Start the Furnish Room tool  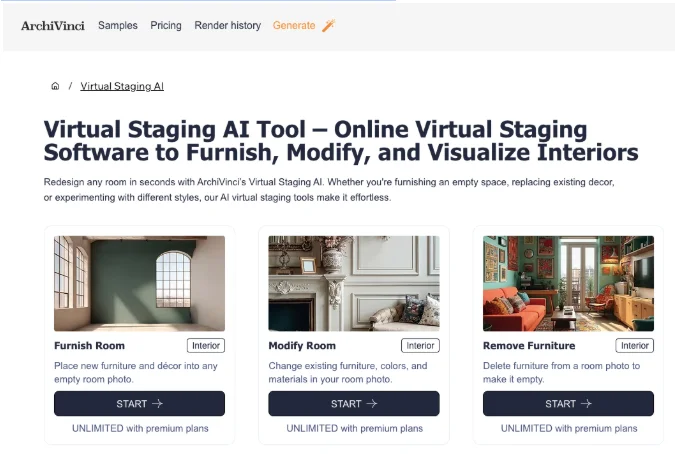tap(139, 404)
